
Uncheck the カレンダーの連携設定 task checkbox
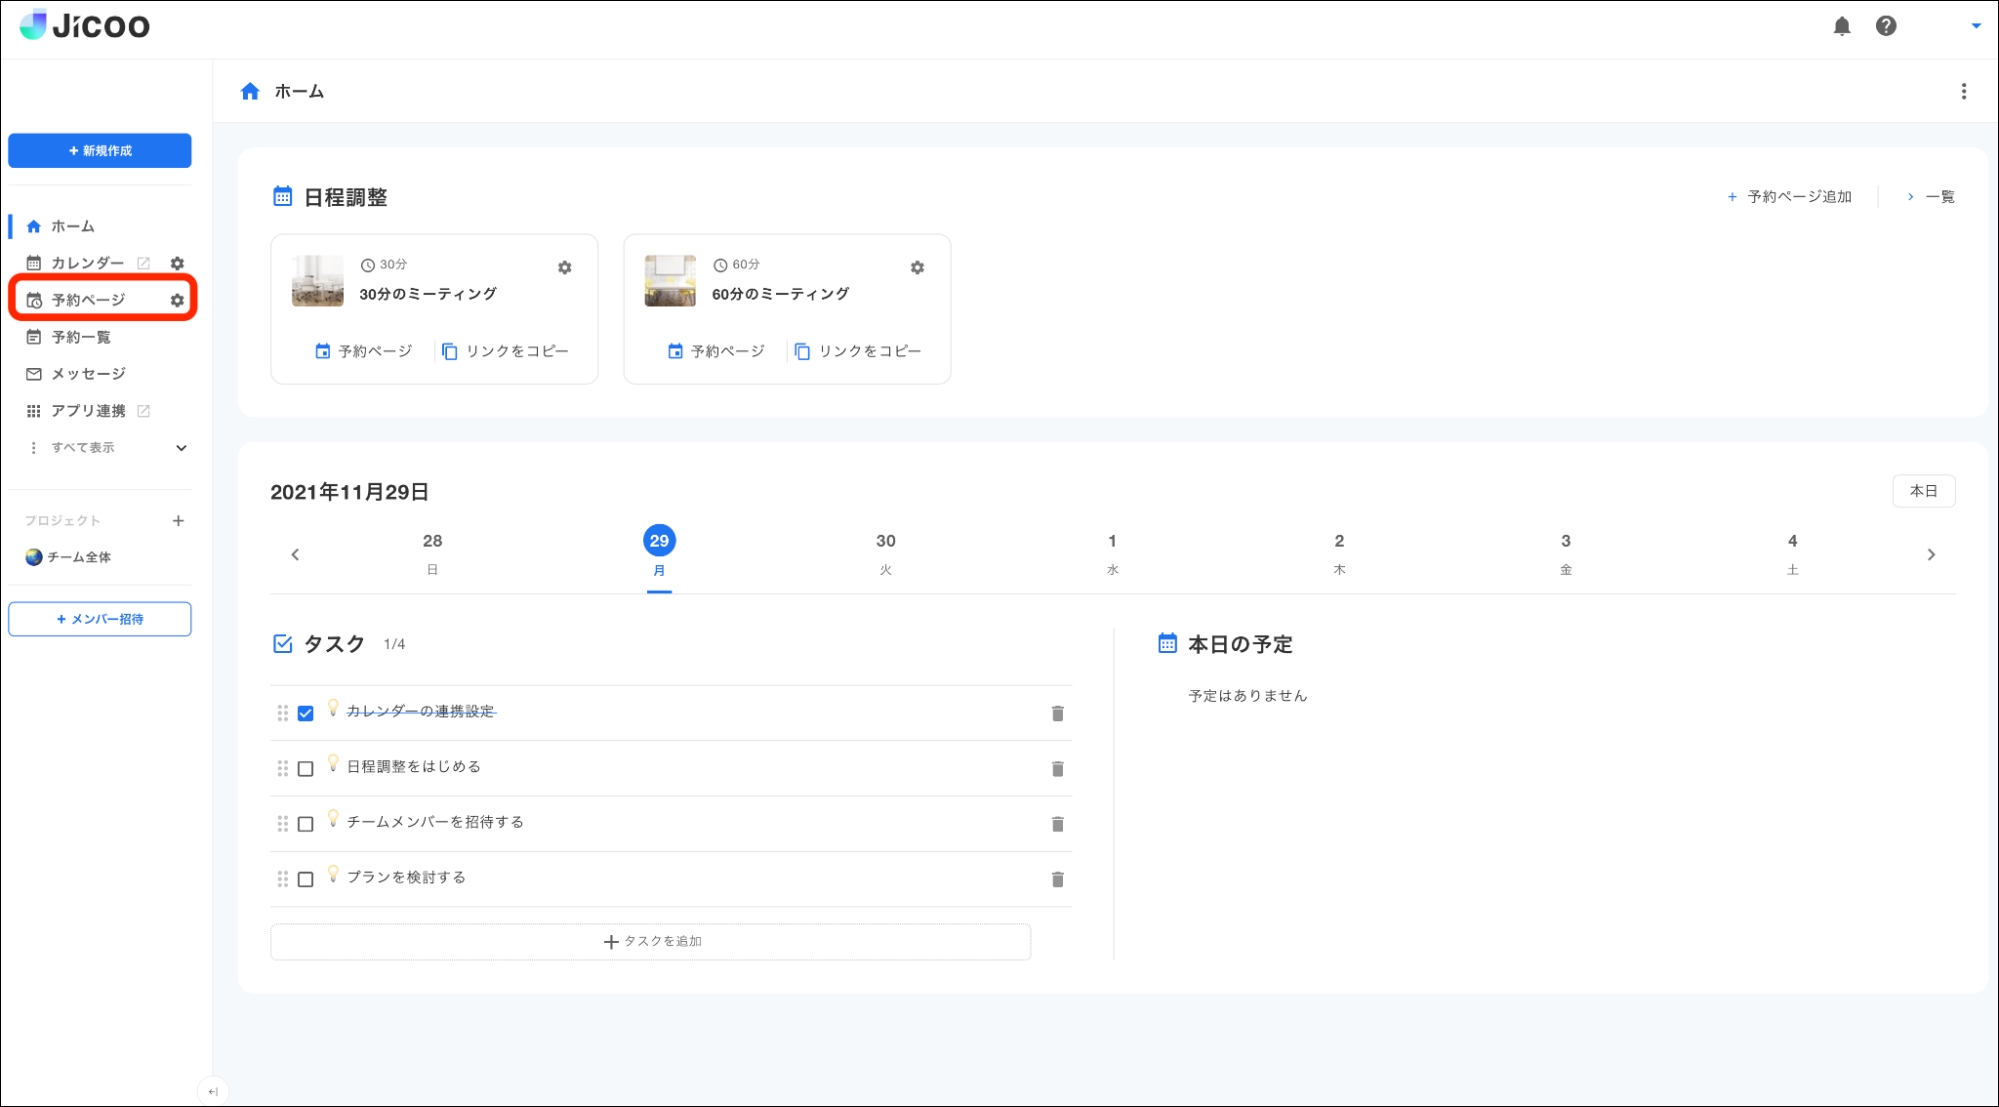click(306, 713)
